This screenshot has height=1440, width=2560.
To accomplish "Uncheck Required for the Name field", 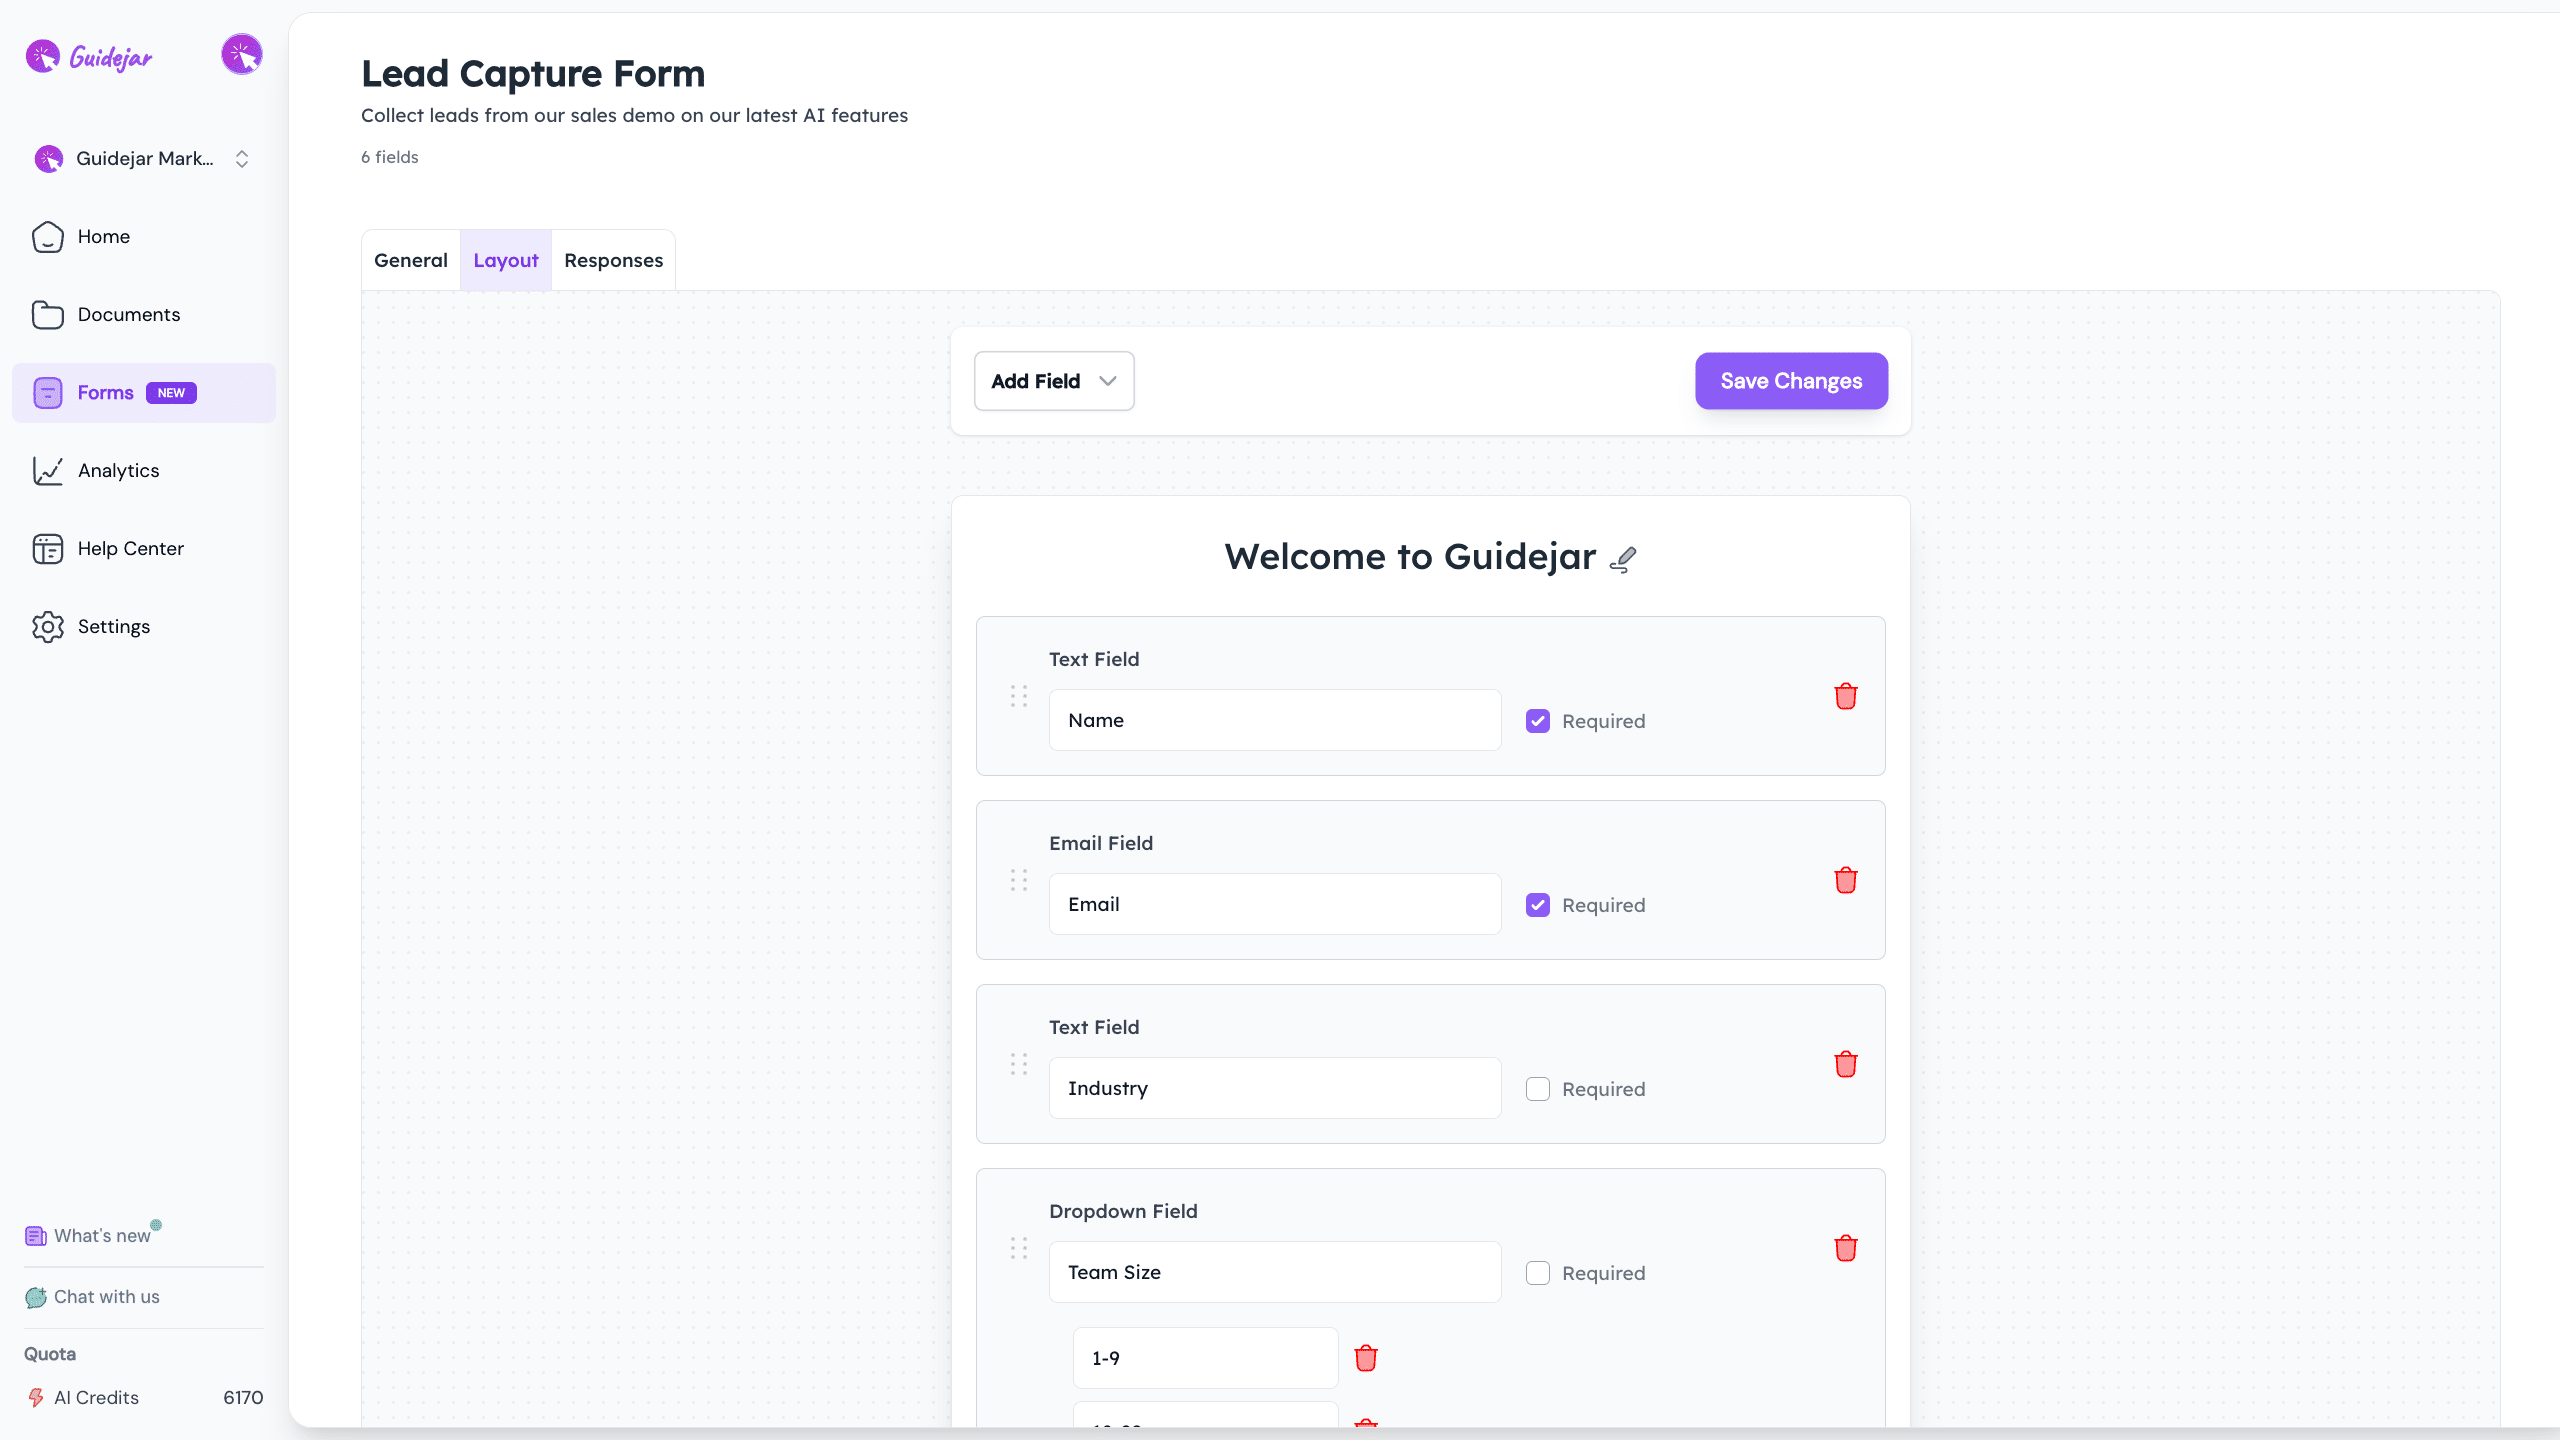I will pyautogui.click(x=1537, y=721).
